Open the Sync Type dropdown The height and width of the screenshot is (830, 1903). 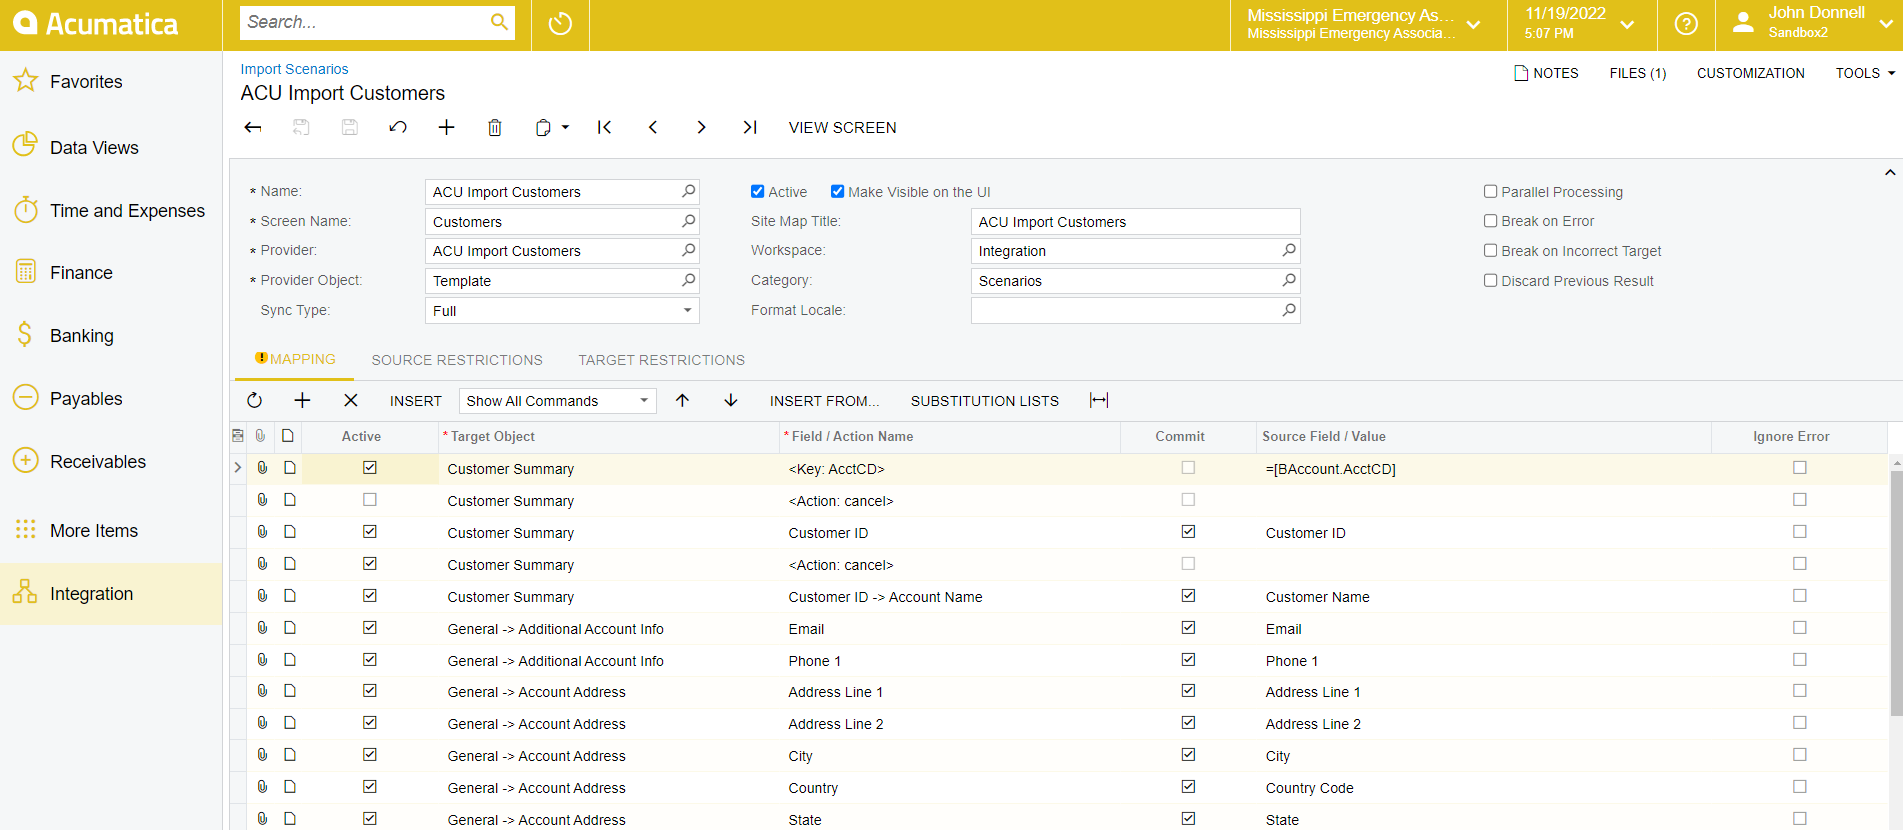pos(687,310)
